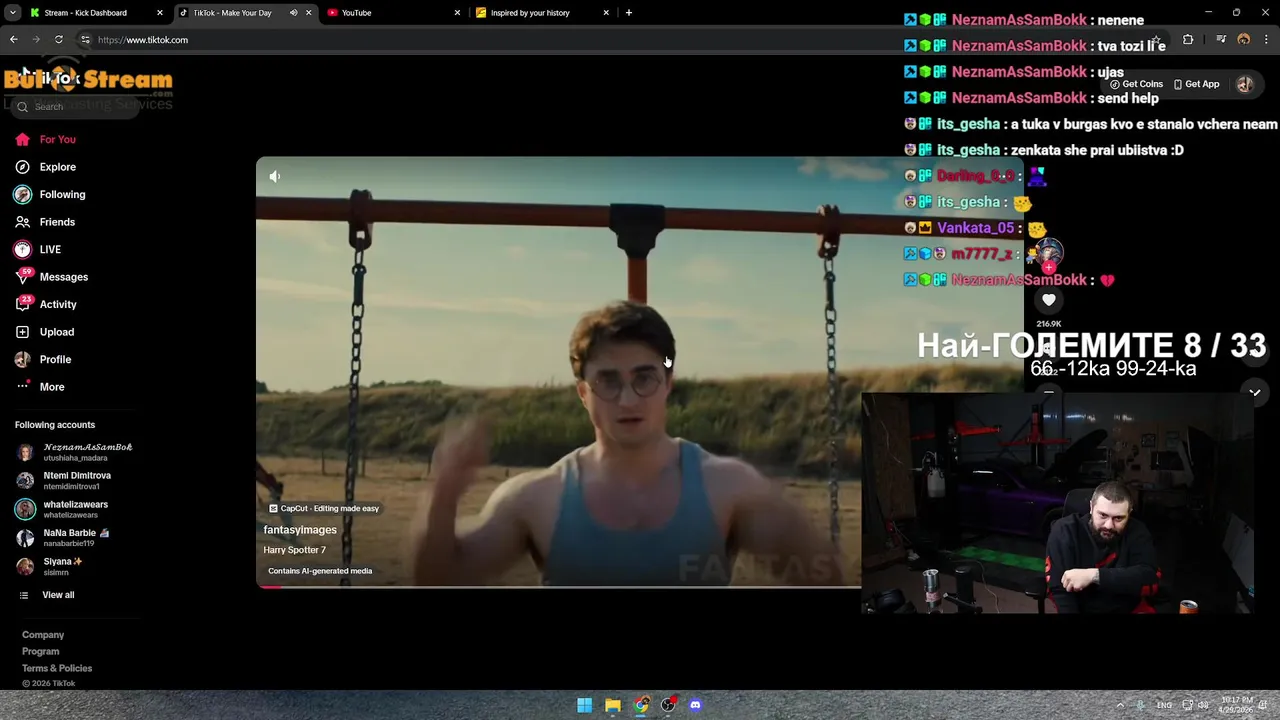Open Discord from taskbar
Viewport: 1280px width, 720px height.
(696, 705)
